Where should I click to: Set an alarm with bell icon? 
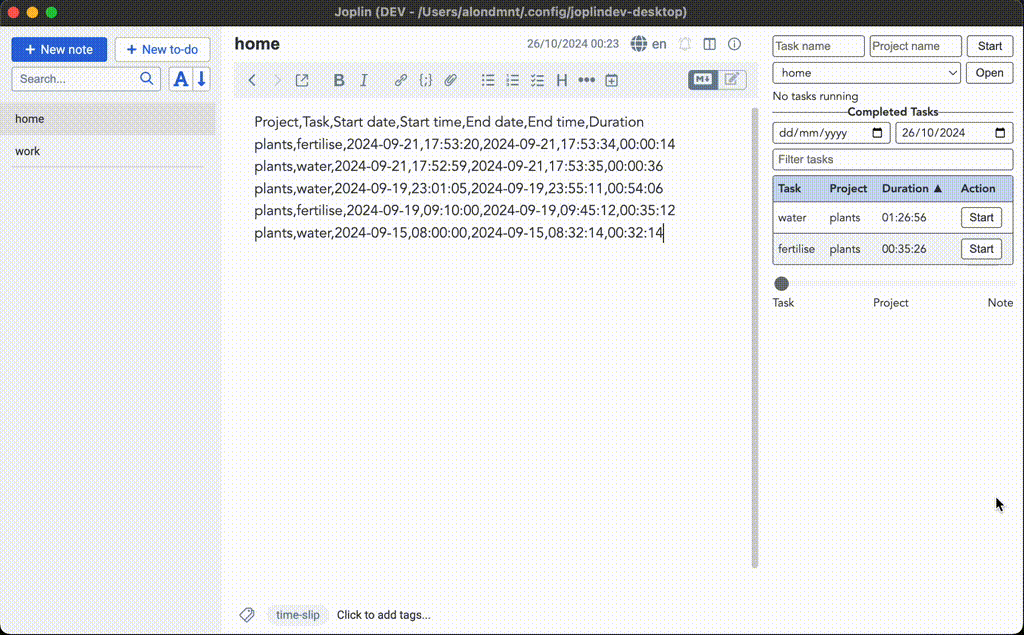point(684,44)
